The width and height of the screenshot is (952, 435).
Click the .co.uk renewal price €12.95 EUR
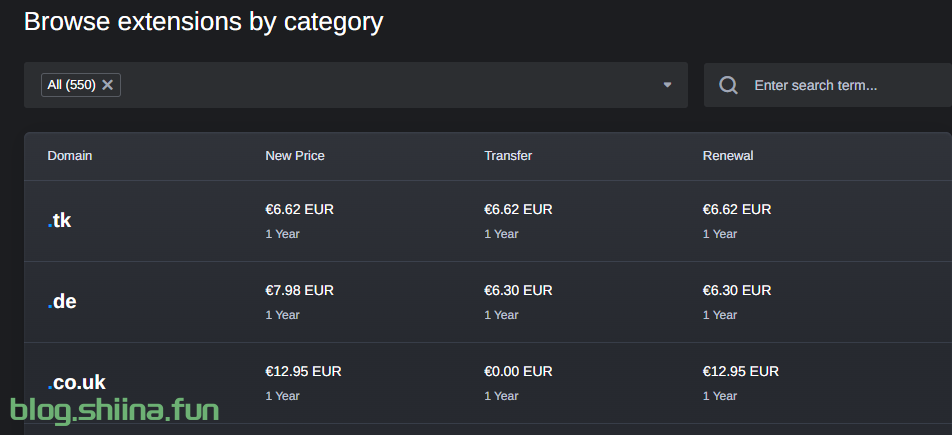pos(741,371)
